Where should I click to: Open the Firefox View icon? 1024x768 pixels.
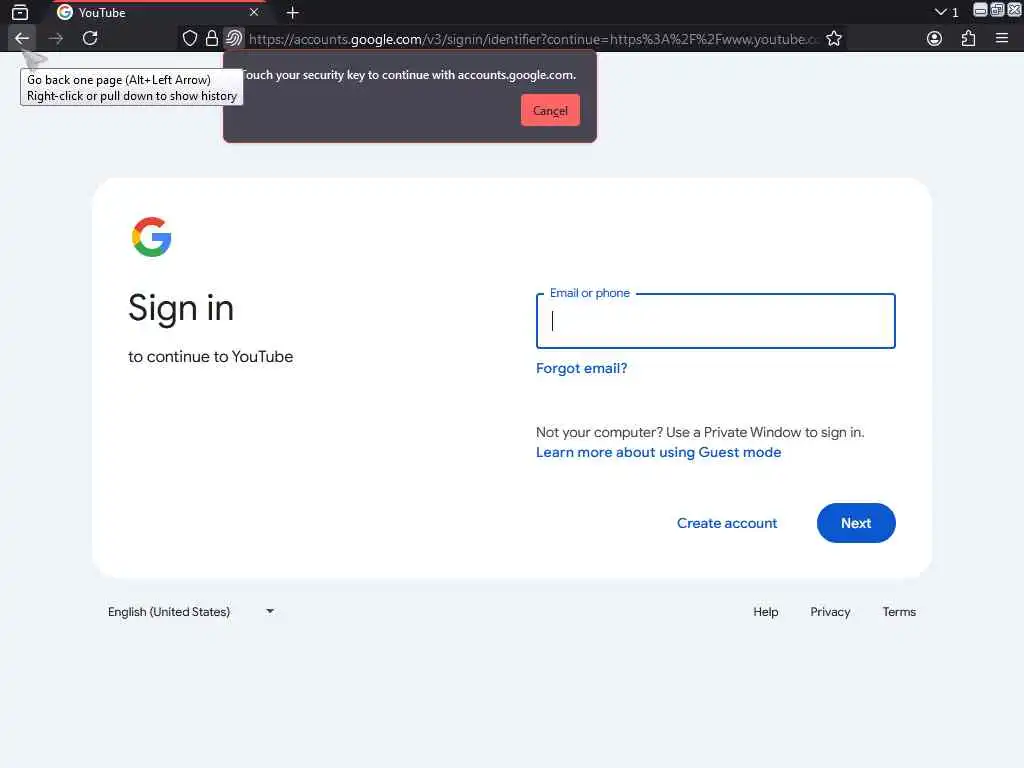[x=20, y=12]
